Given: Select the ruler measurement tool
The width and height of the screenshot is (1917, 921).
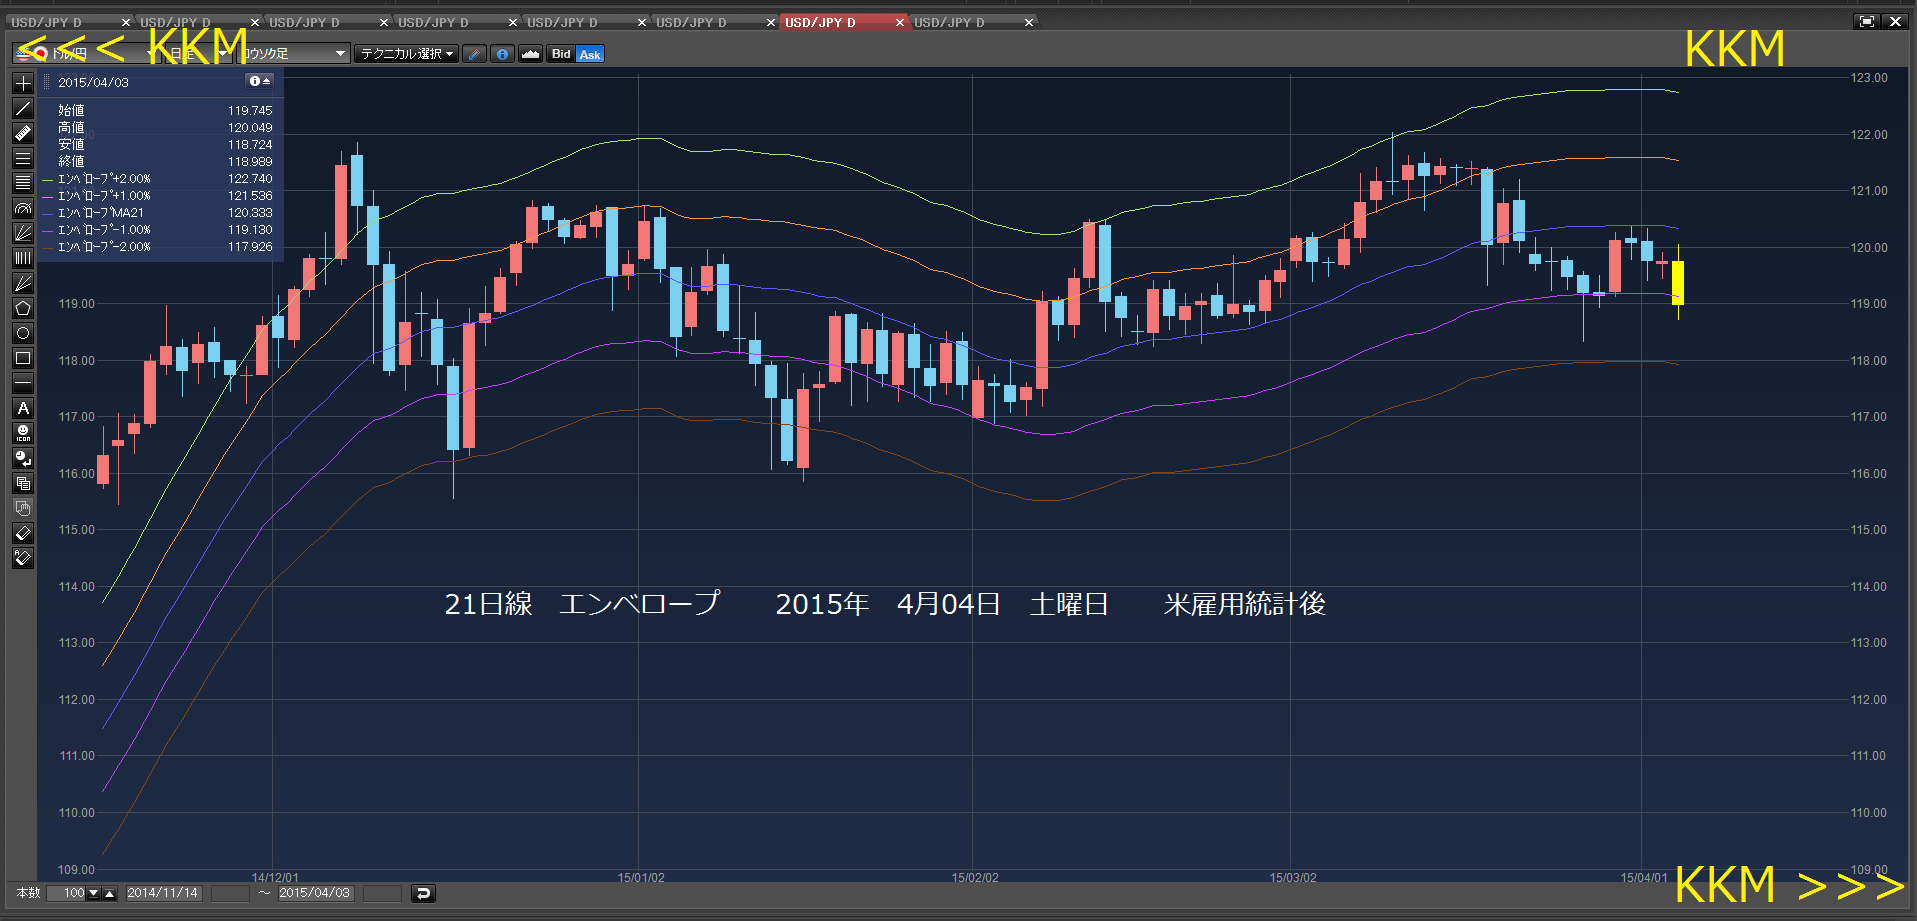Looking at the screenshot, I should point(23,133).
